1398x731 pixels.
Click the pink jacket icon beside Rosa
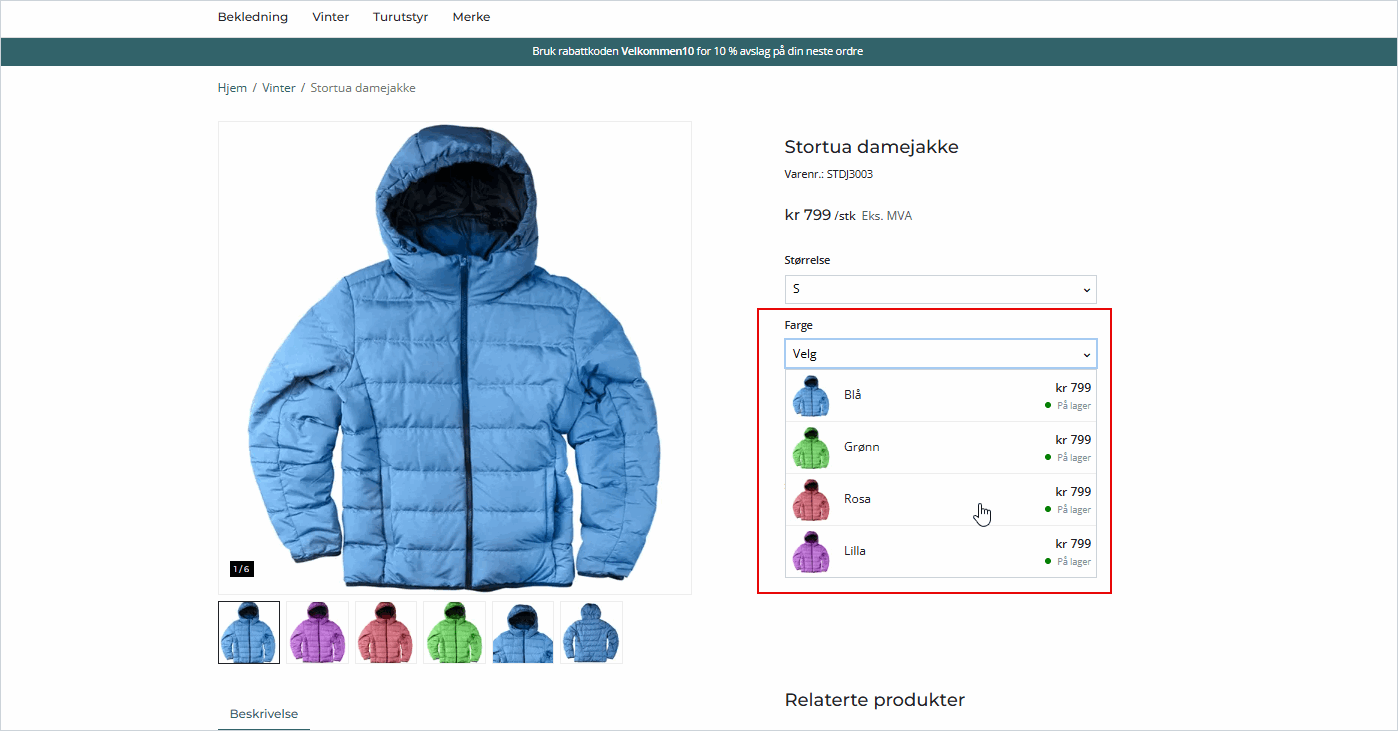coord(810,500)
